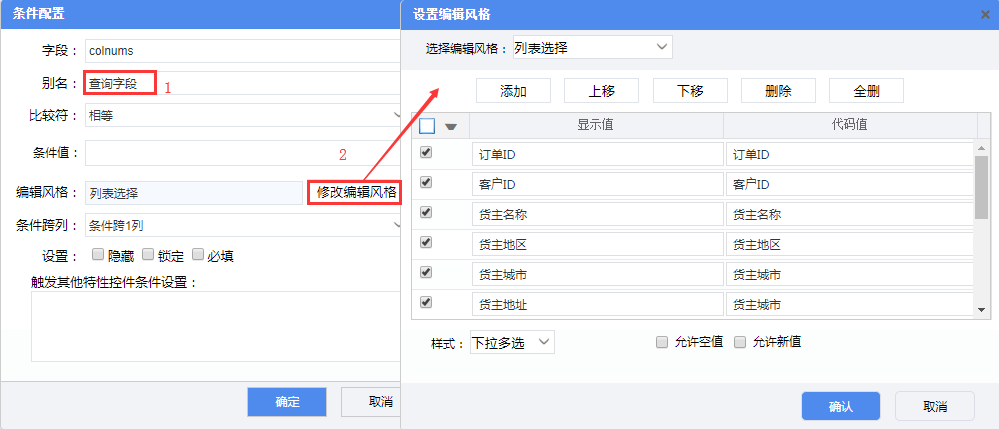Screen dimensions: 999x429
Task: Open the 比较符 相等 dropdown
Action: (x=242, y=115)
